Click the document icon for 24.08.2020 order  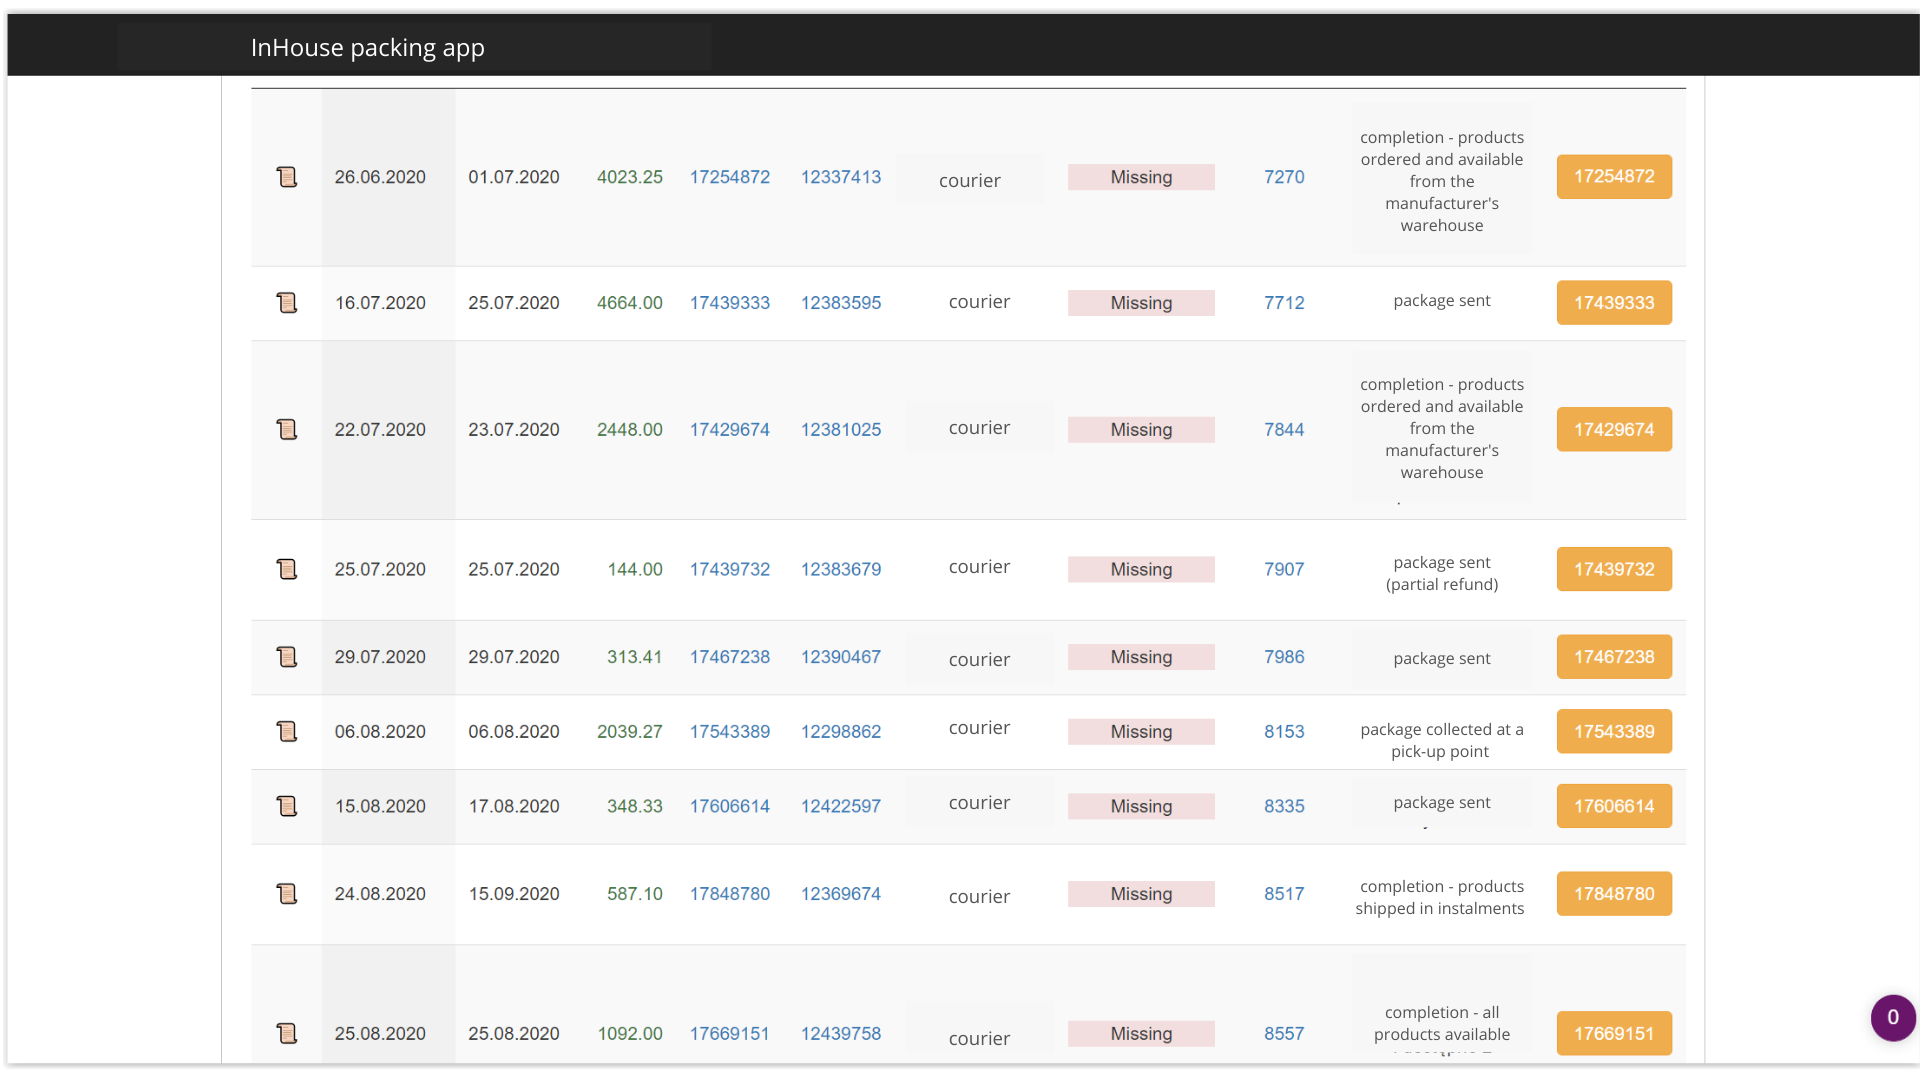(x=285, y=894)
